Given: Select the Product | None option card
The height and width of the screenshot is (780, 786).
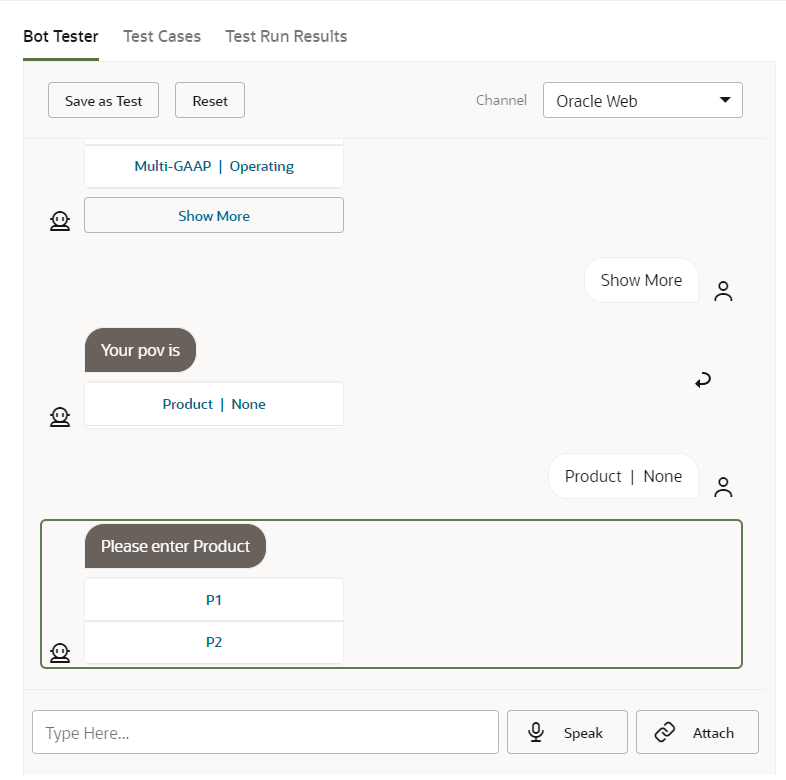Looking at the screenshot, I should pos(214,405).
